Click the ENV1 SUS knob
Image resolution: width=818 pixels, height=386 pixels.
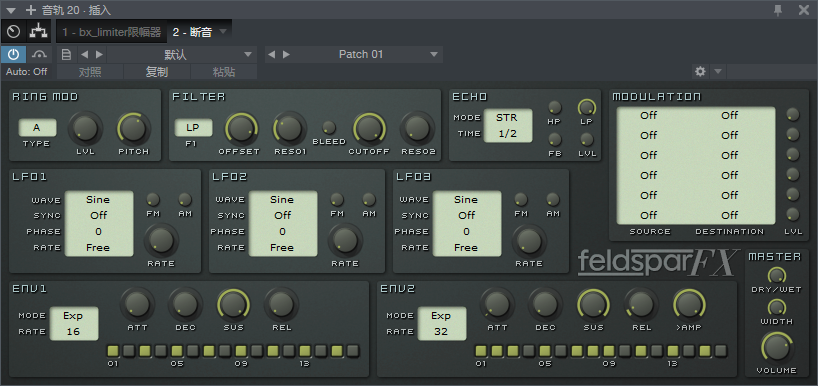point(233,305)
